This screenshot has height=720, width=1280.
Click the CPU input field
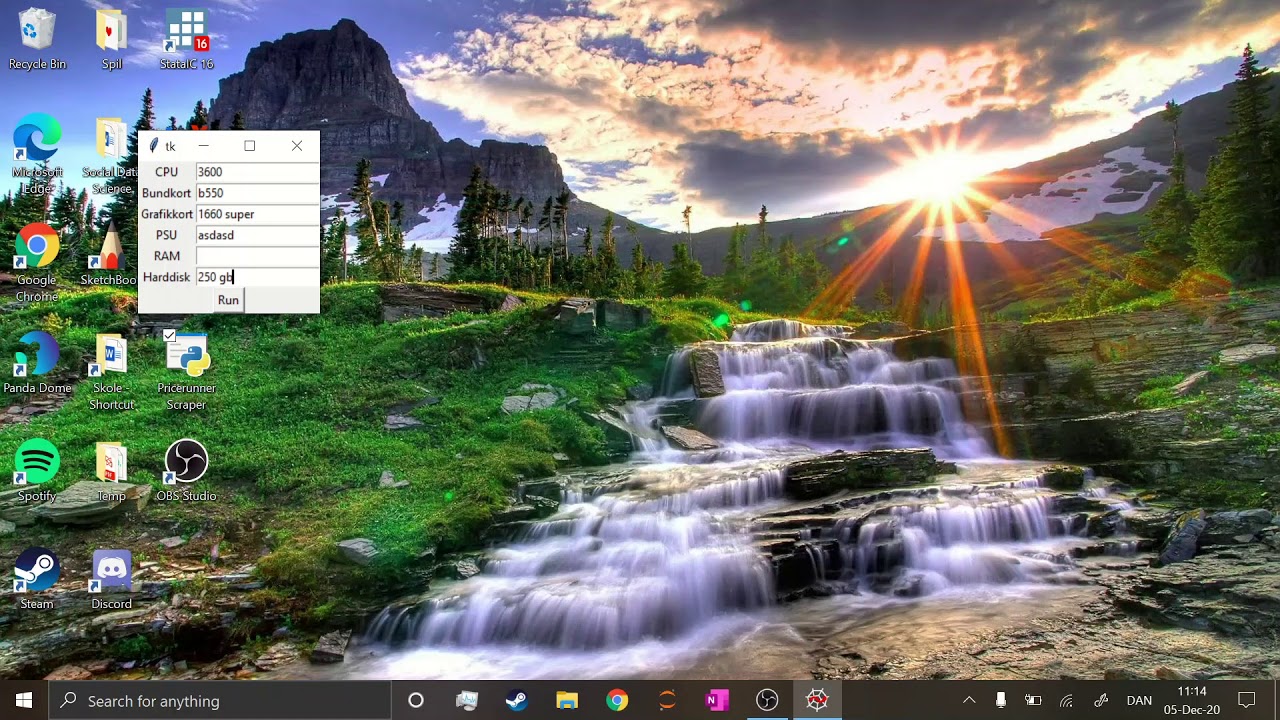257,172
